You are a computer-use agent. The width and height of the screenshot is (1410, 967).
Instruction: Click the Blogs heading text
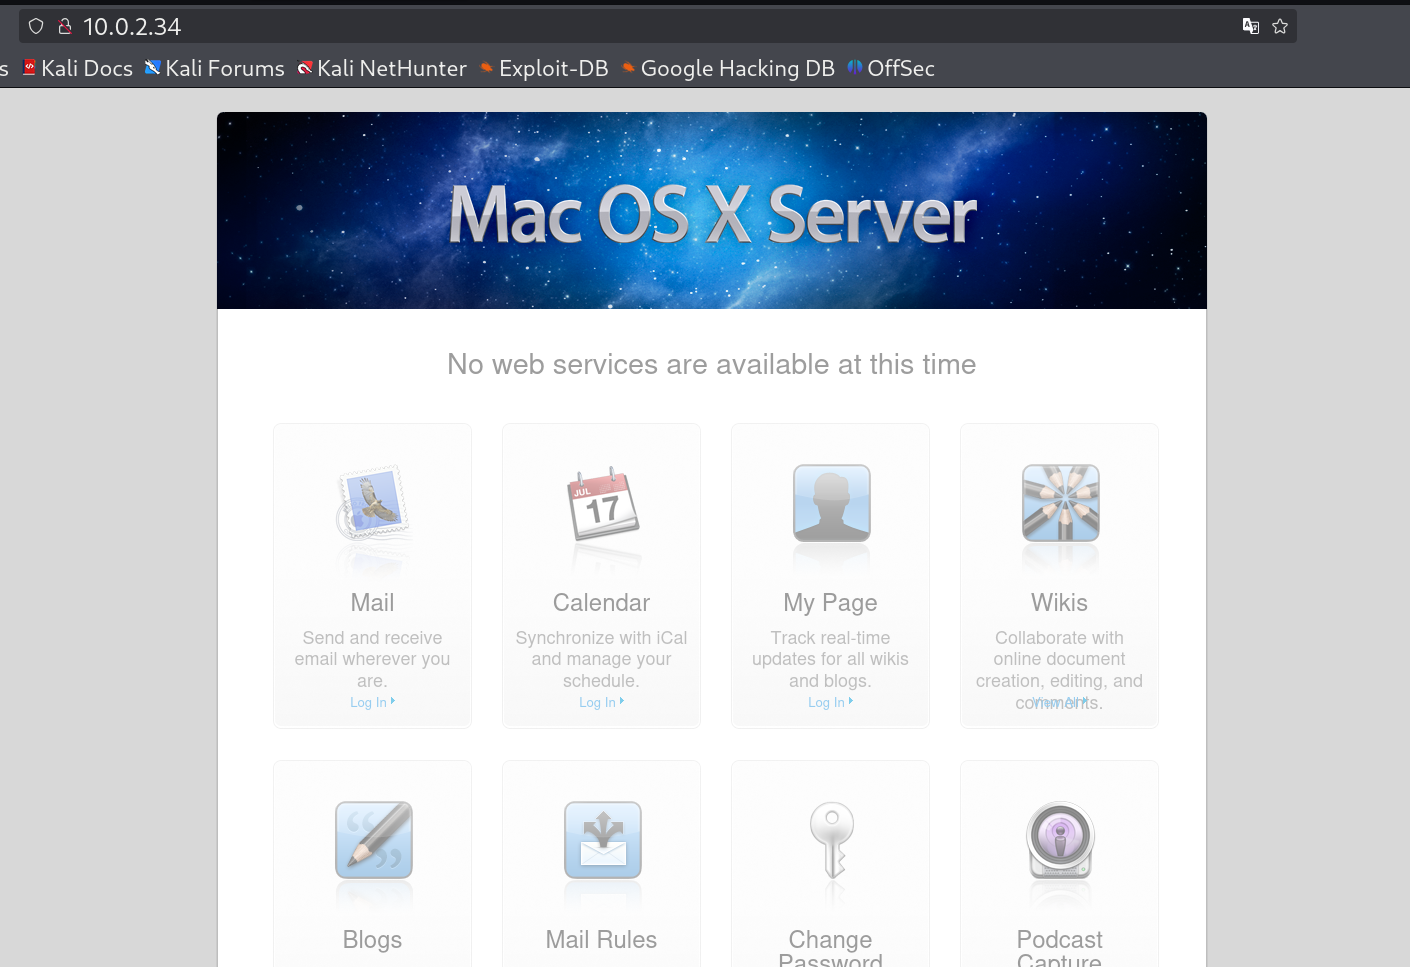coord(372,940)
